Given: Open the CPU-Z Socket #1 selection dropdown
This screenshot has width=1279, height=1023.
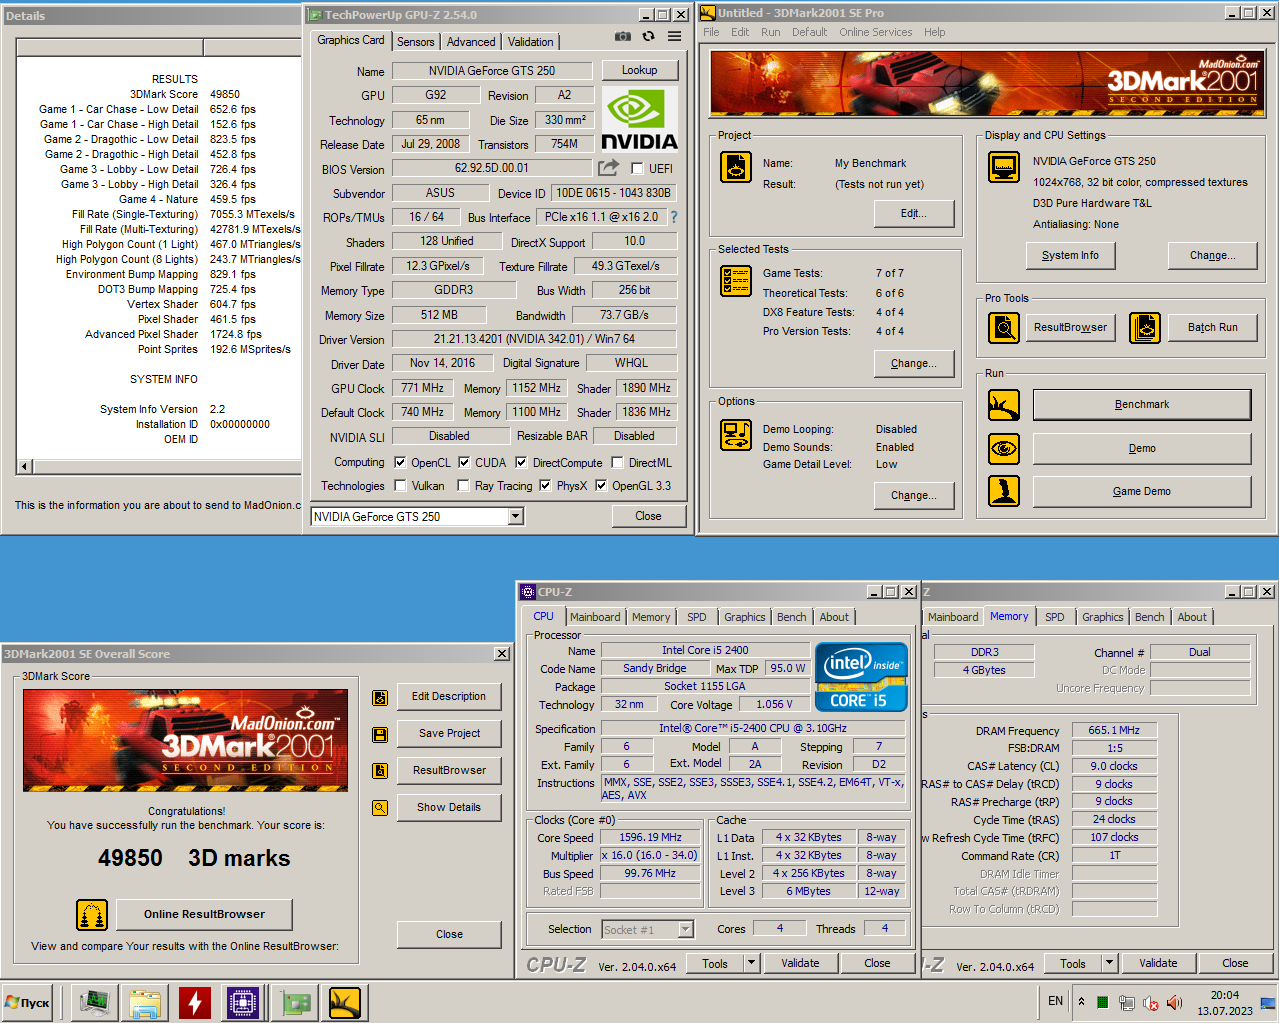Looking at the screenshot, I should pyautogui.click(x=686, y=929).
